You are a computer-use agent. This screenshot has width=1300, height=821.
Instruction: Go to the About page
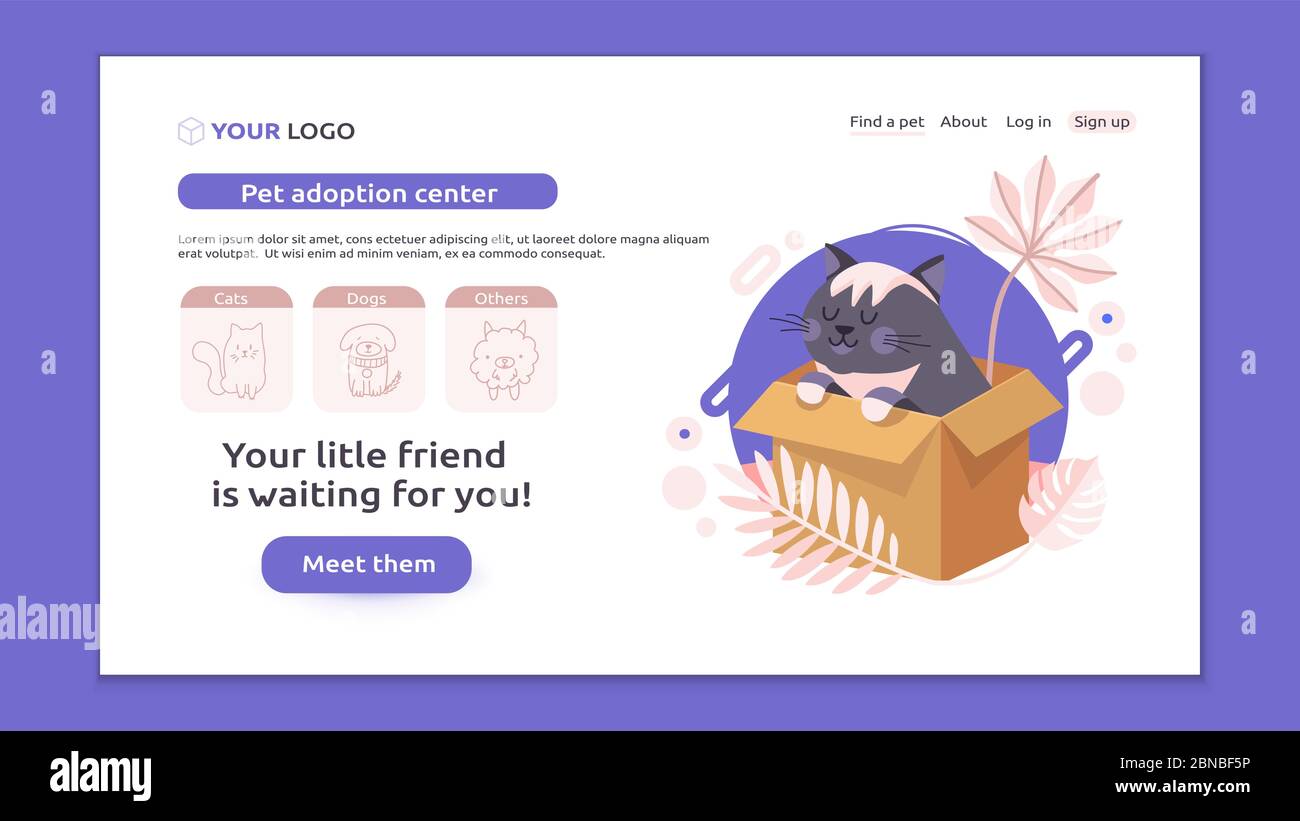click(x=963, y=122)
